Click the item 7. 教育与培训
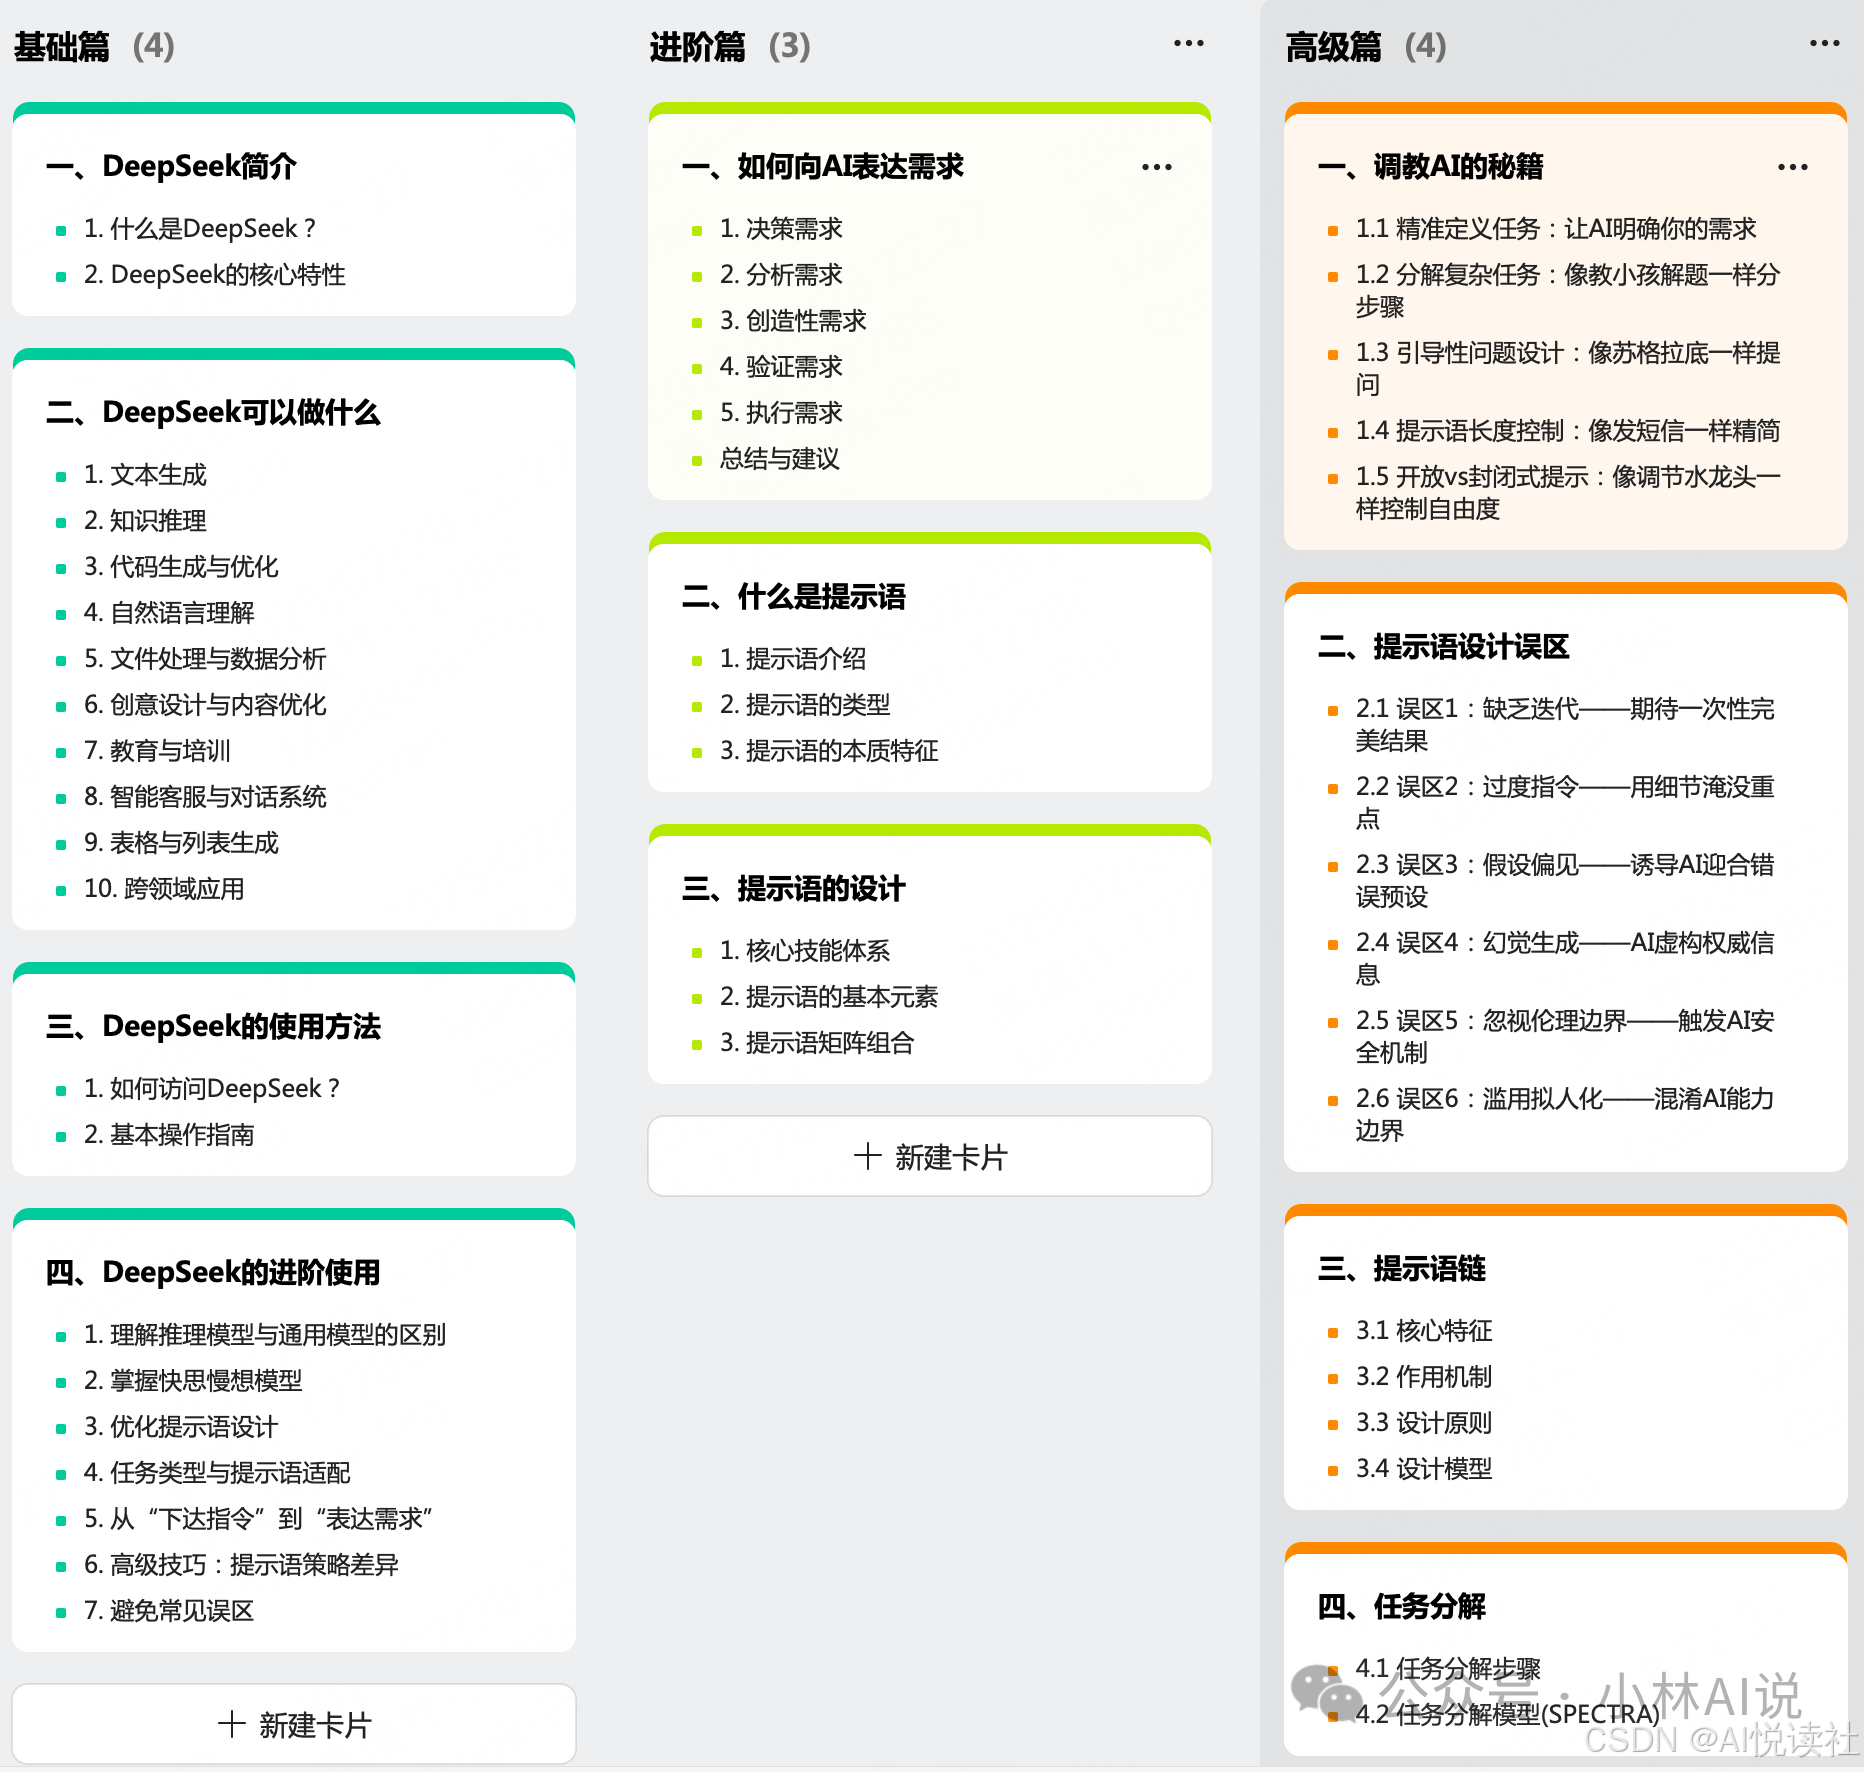 157,751
